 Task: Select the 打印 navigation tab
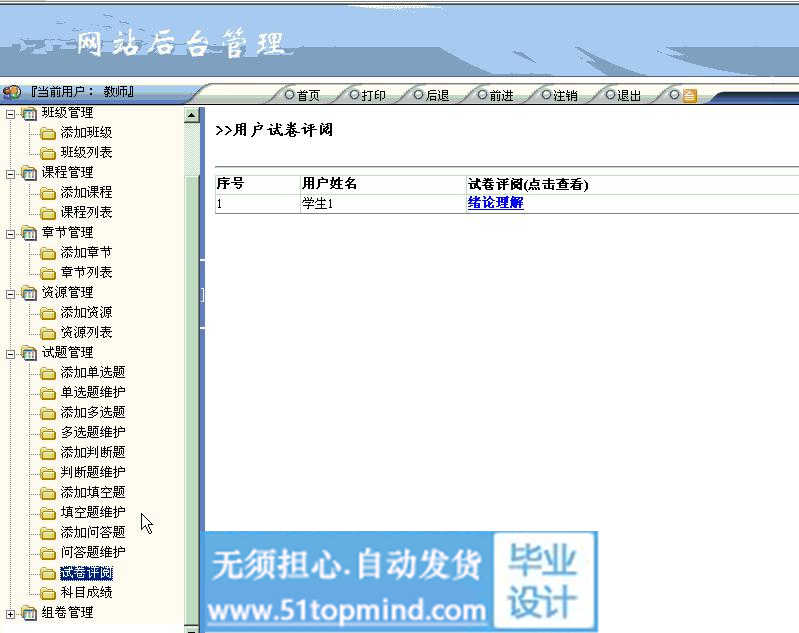coord(368,95)
